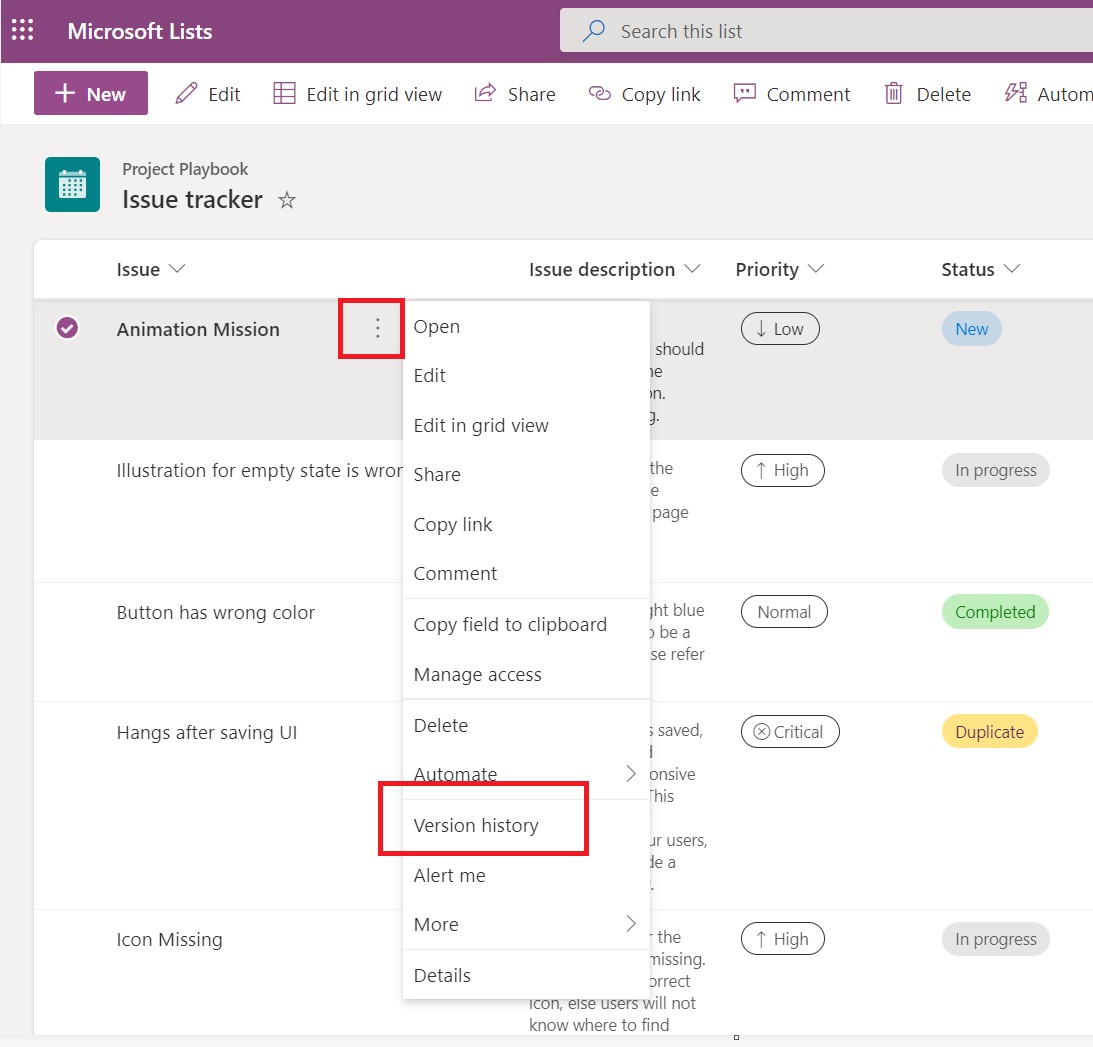
Task: Favorite the Issue tracker list with star
Action: (286, 201)
